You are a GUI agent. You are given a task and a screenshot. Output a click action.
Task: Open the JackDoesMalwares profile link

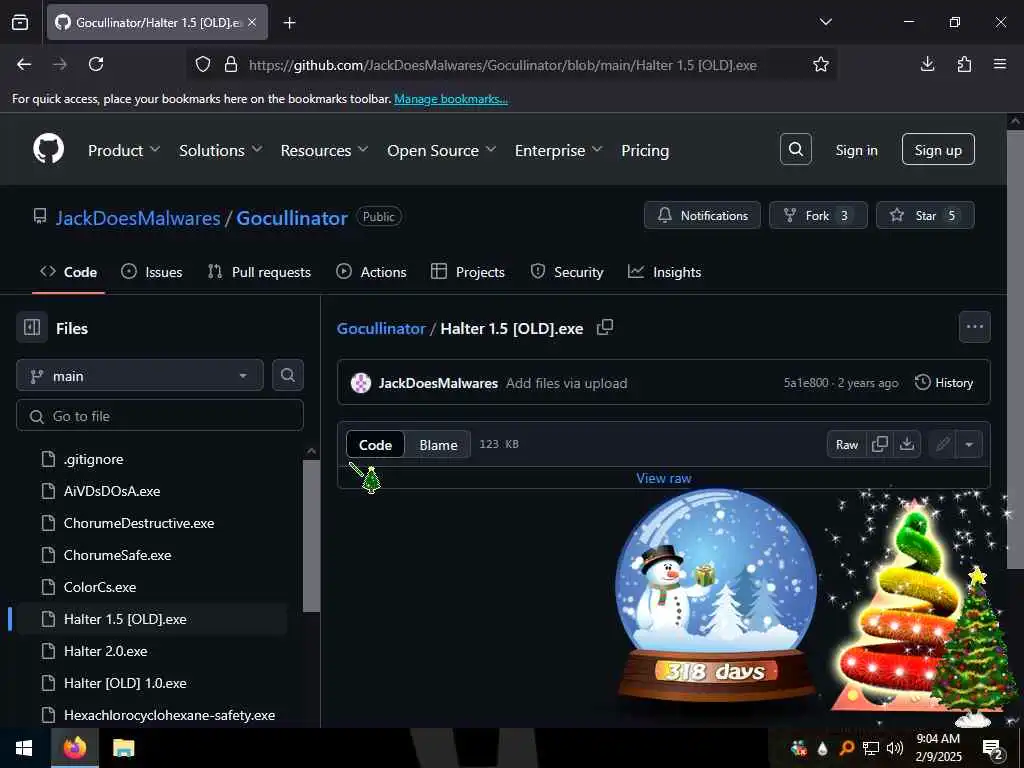[138, 217]
